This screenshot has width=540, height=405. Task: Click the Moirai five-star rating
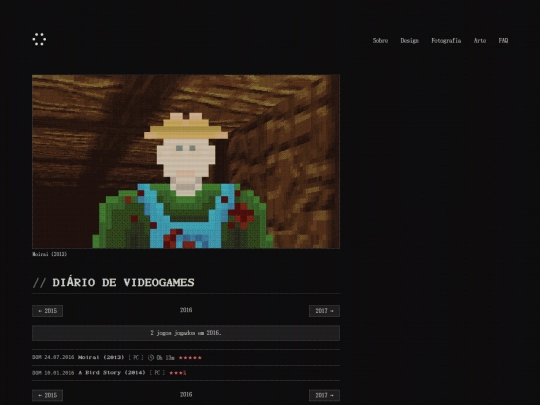(190, 357)
